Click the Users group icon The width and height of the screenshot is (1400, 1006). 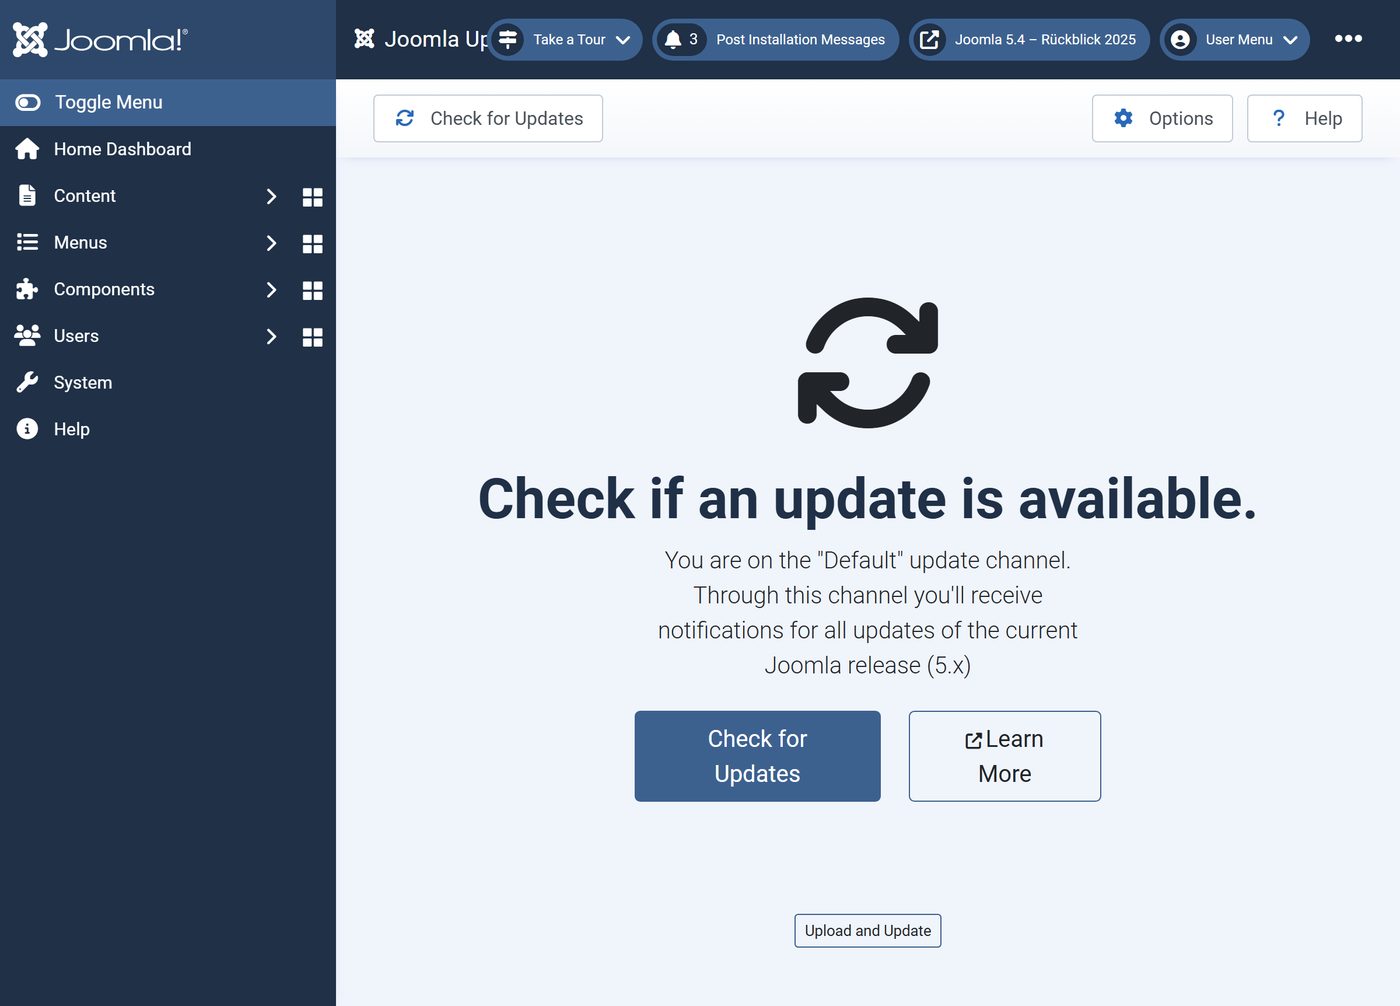pos(27,335)
